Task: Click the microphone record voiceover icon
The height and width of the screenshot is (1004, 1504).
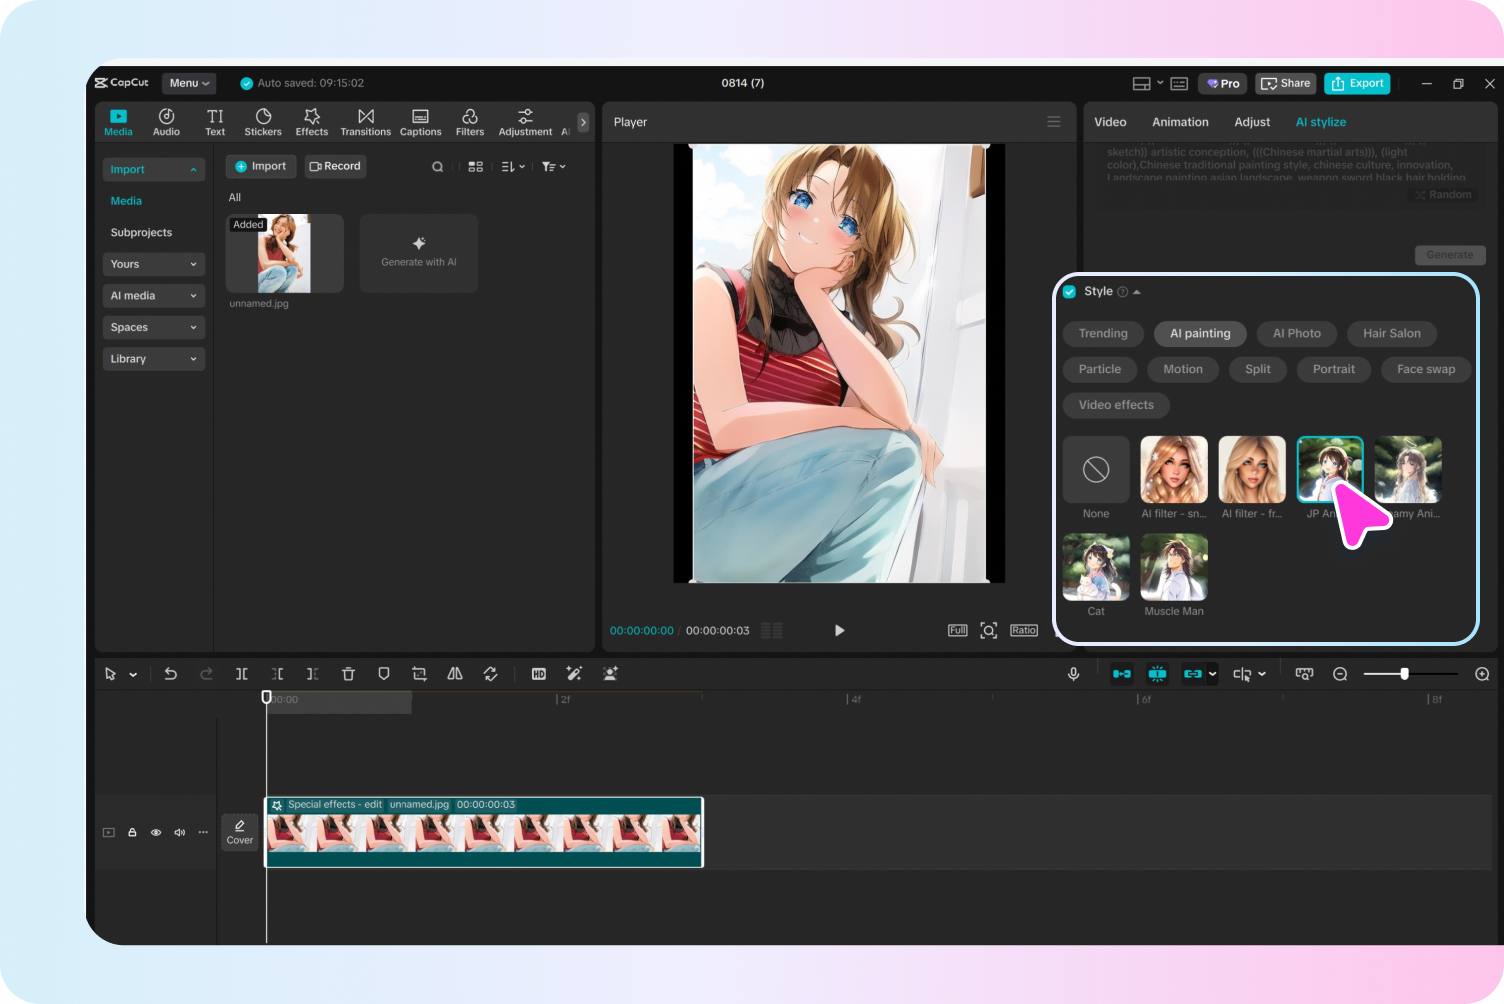Action: pos(1073,674)
